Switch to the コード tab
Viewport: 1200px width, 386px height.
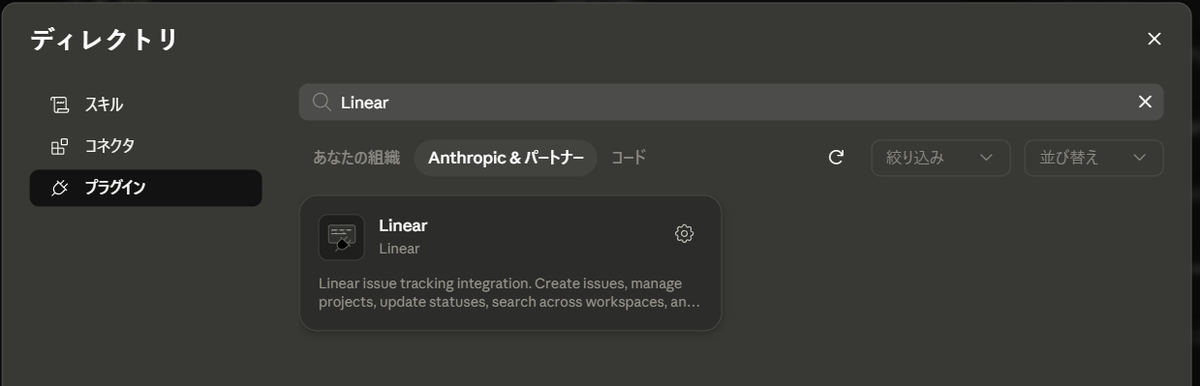coord(629,158)
